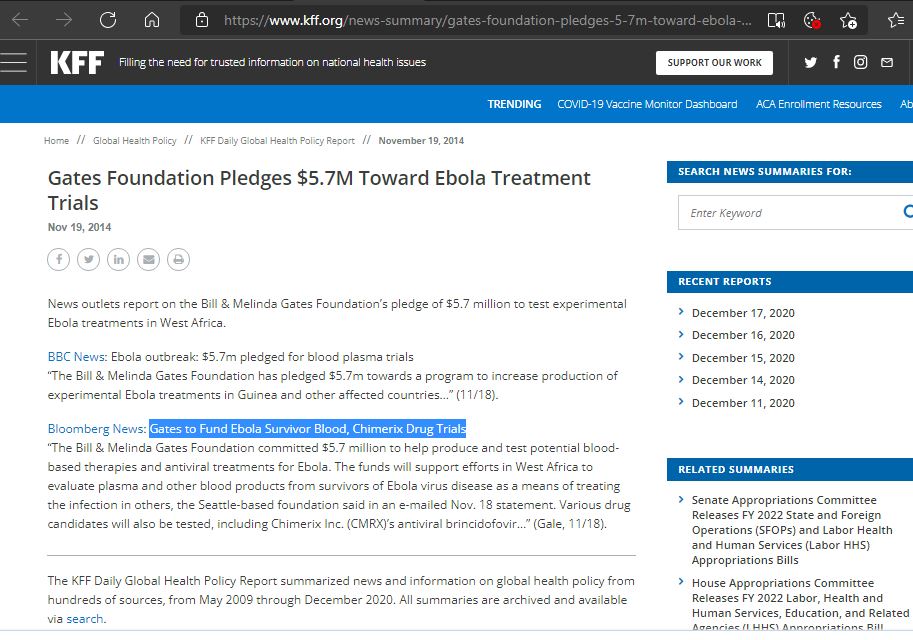Click the KFF tagline about trusted information

(x=273, y=62)
